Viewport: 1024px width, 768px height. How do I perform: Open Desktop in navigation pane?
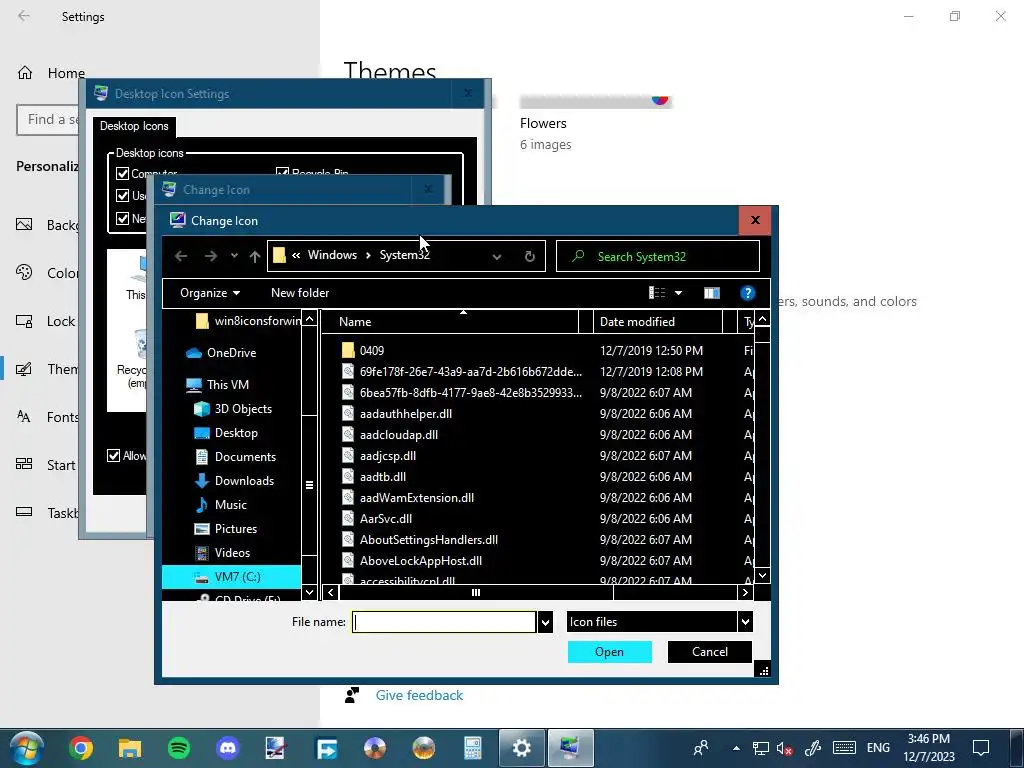click(x=236, y=433)
